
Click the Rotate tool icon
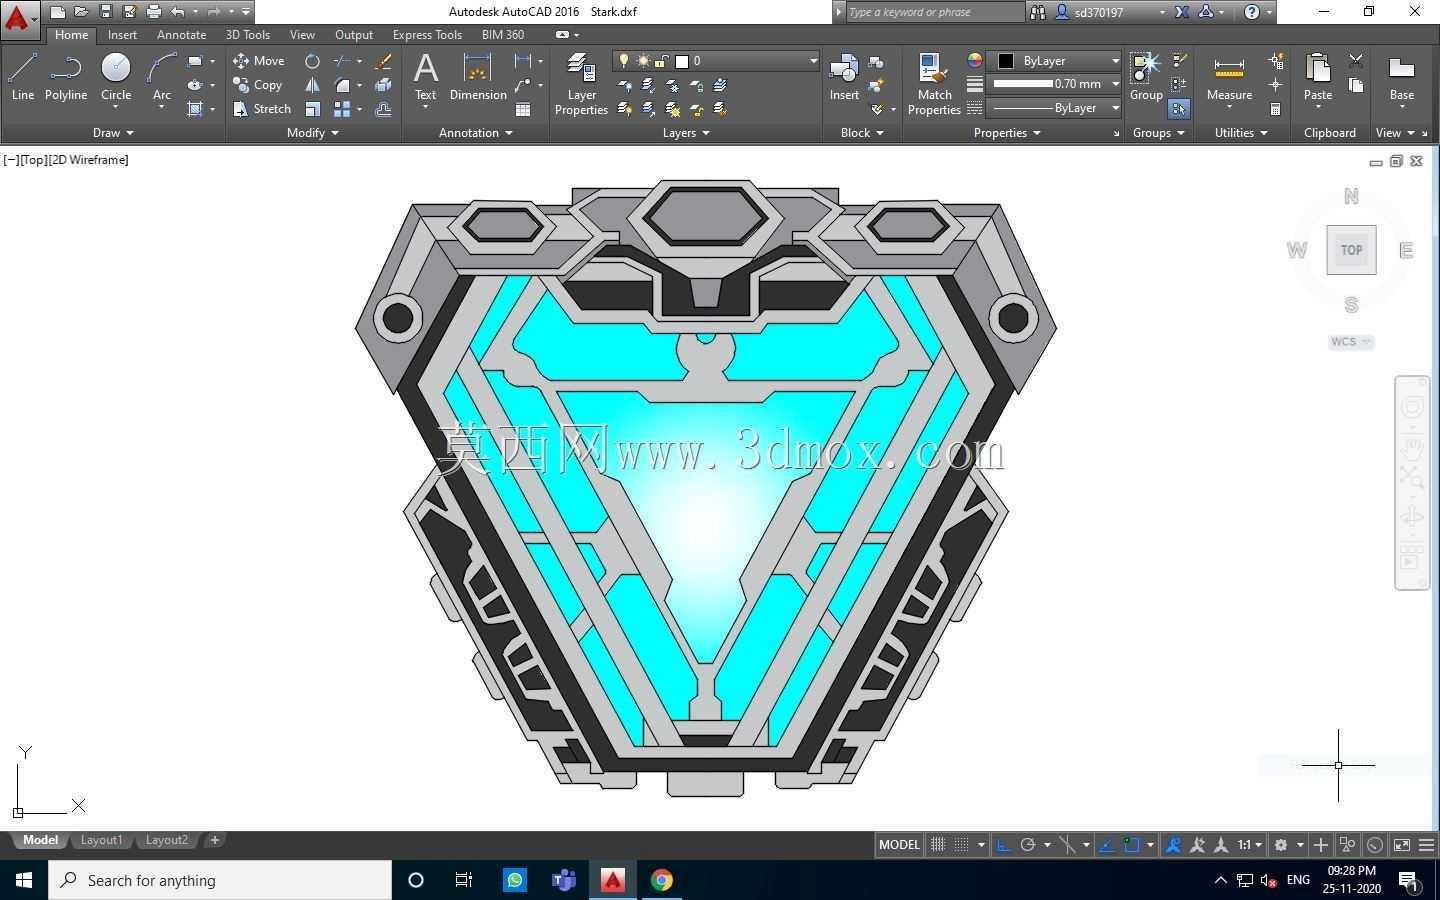coord(312,61)
